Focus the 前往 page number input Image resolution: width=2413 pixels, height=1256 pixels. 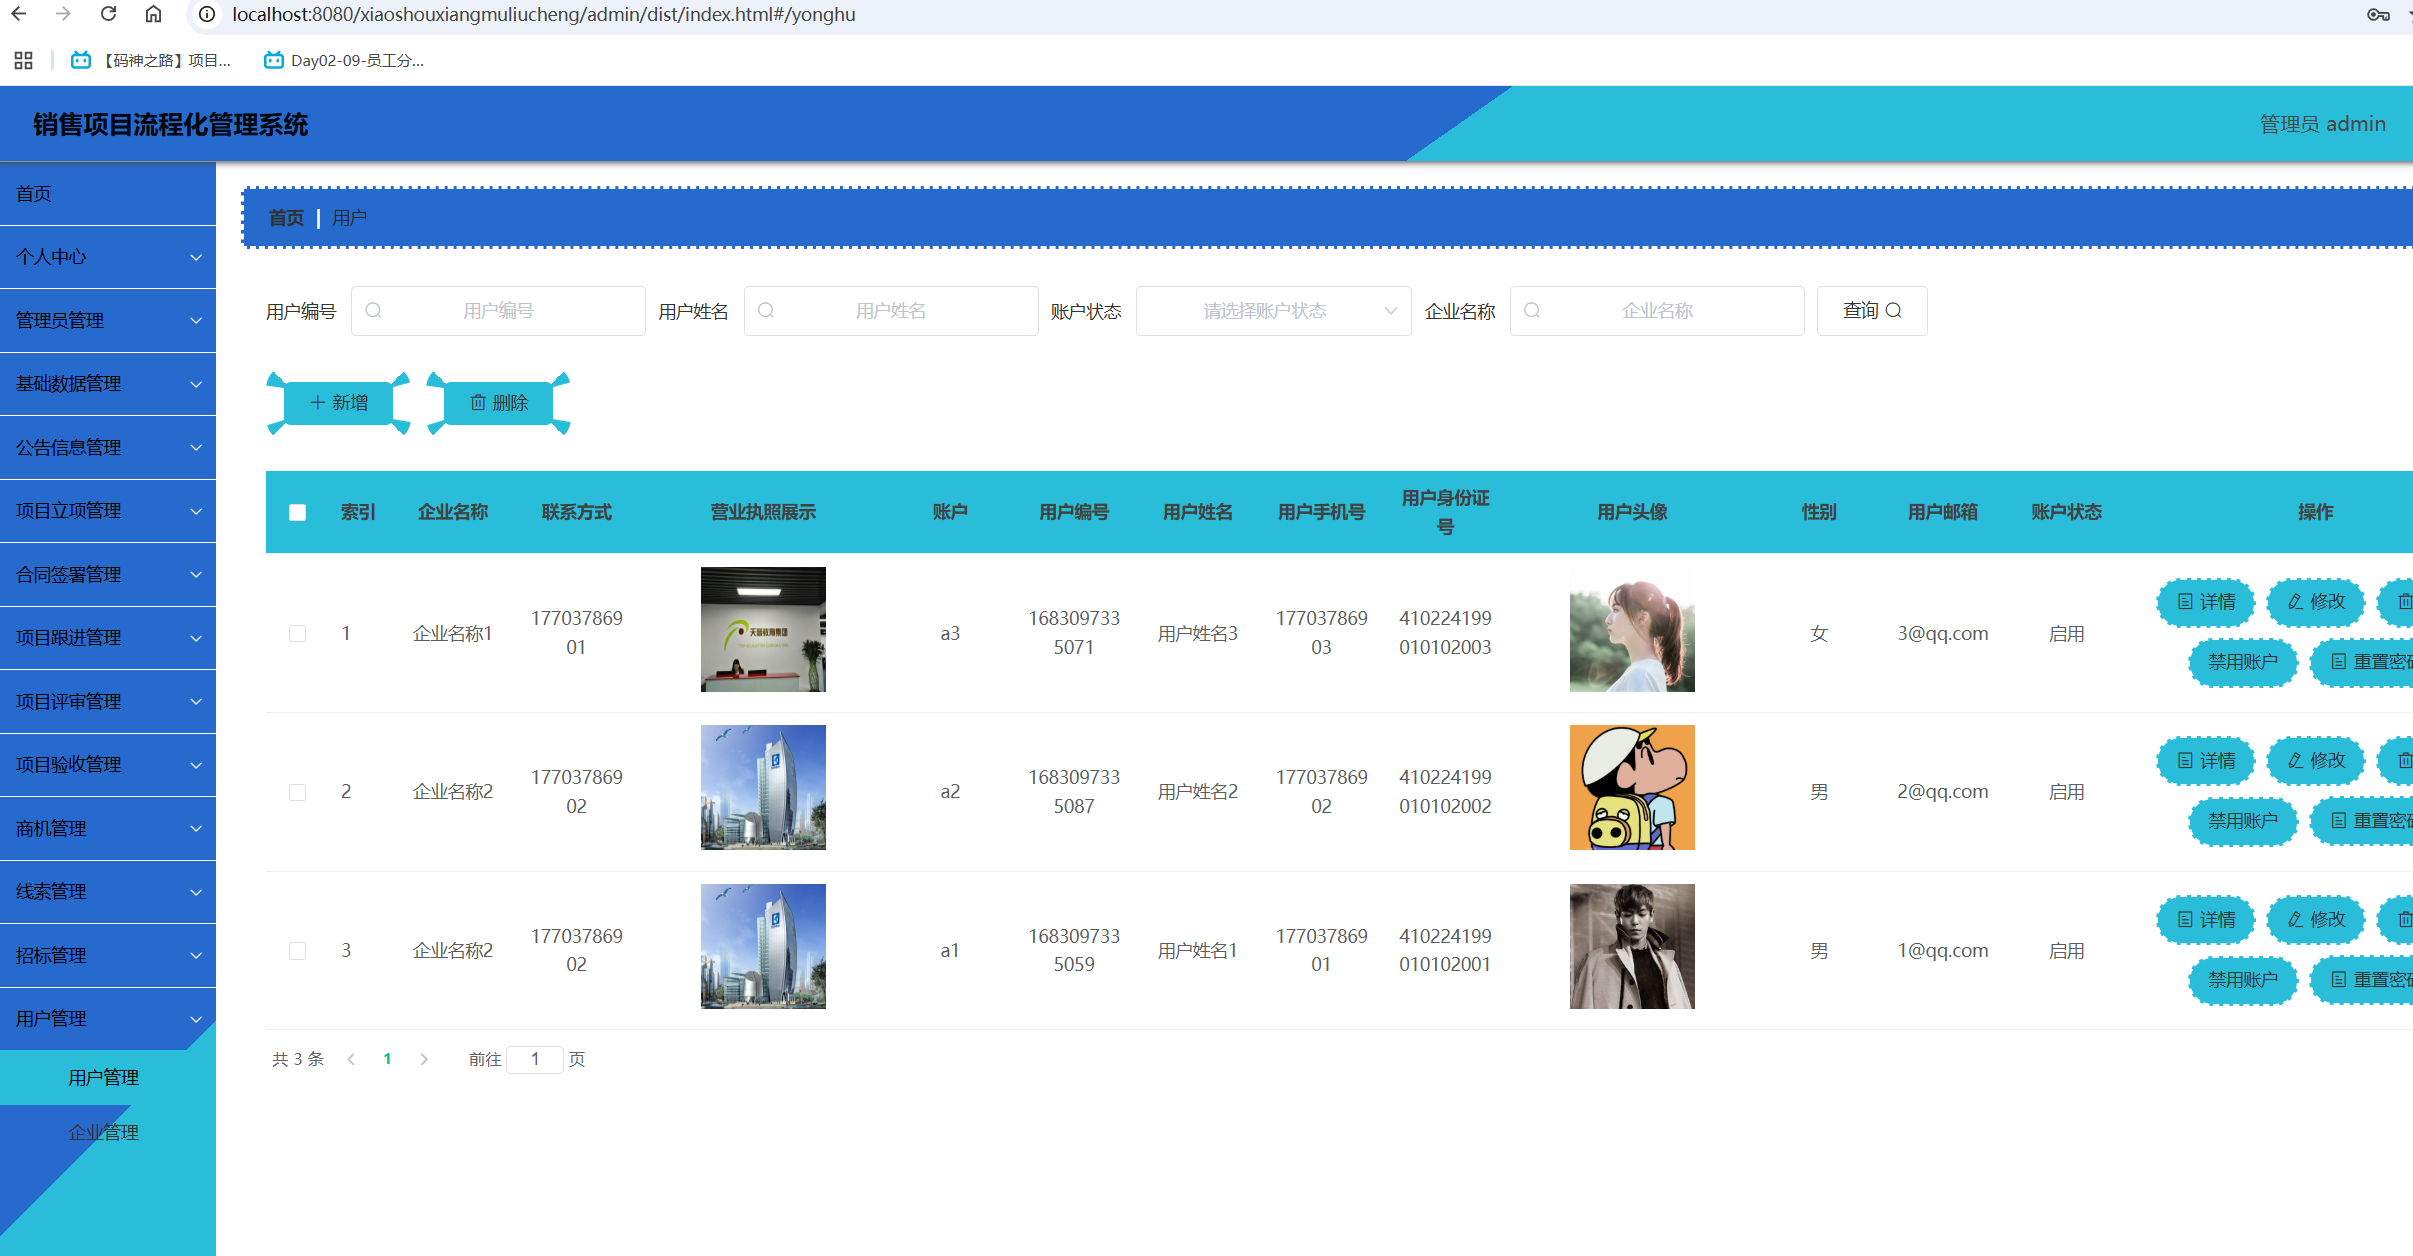pyautogui.click(x=535, y=1059)
